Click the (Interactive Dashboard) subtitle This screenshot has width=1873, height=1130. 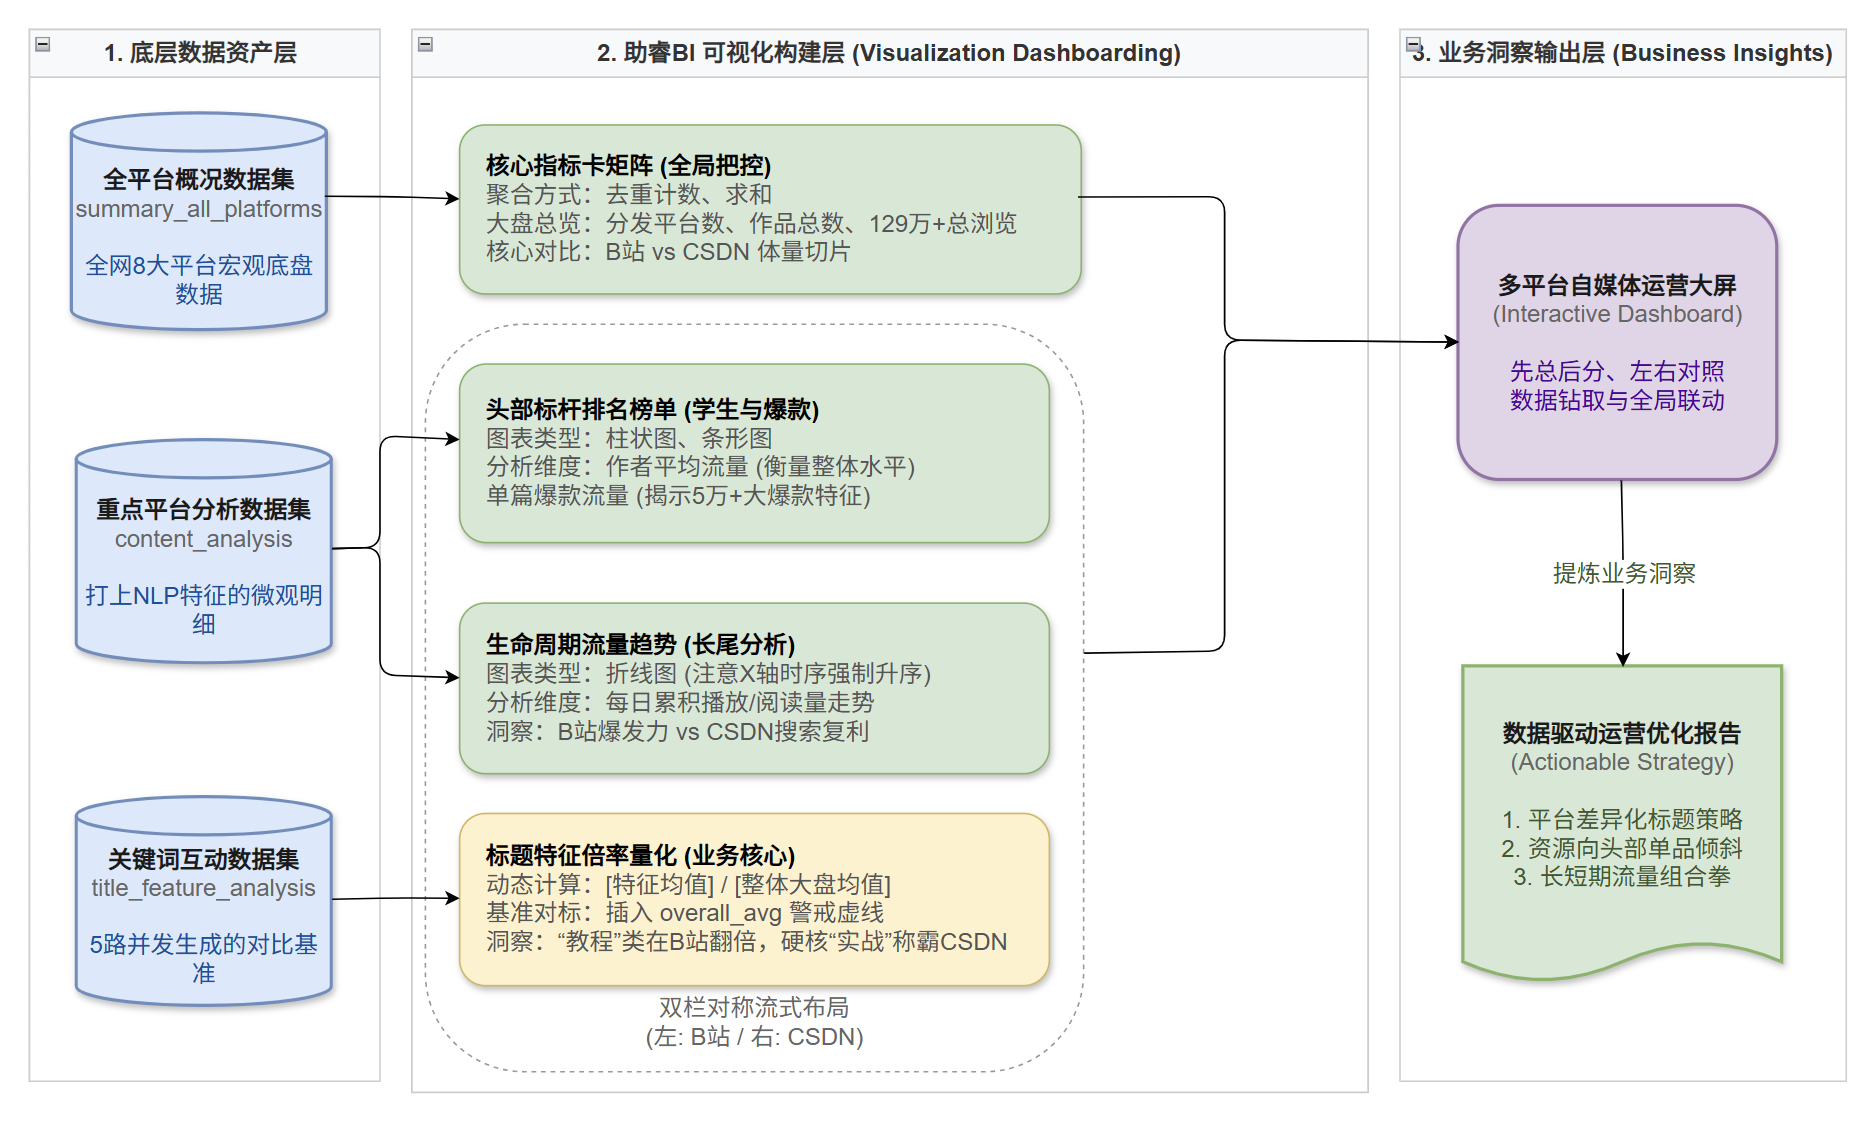[x=1617, y=314]
